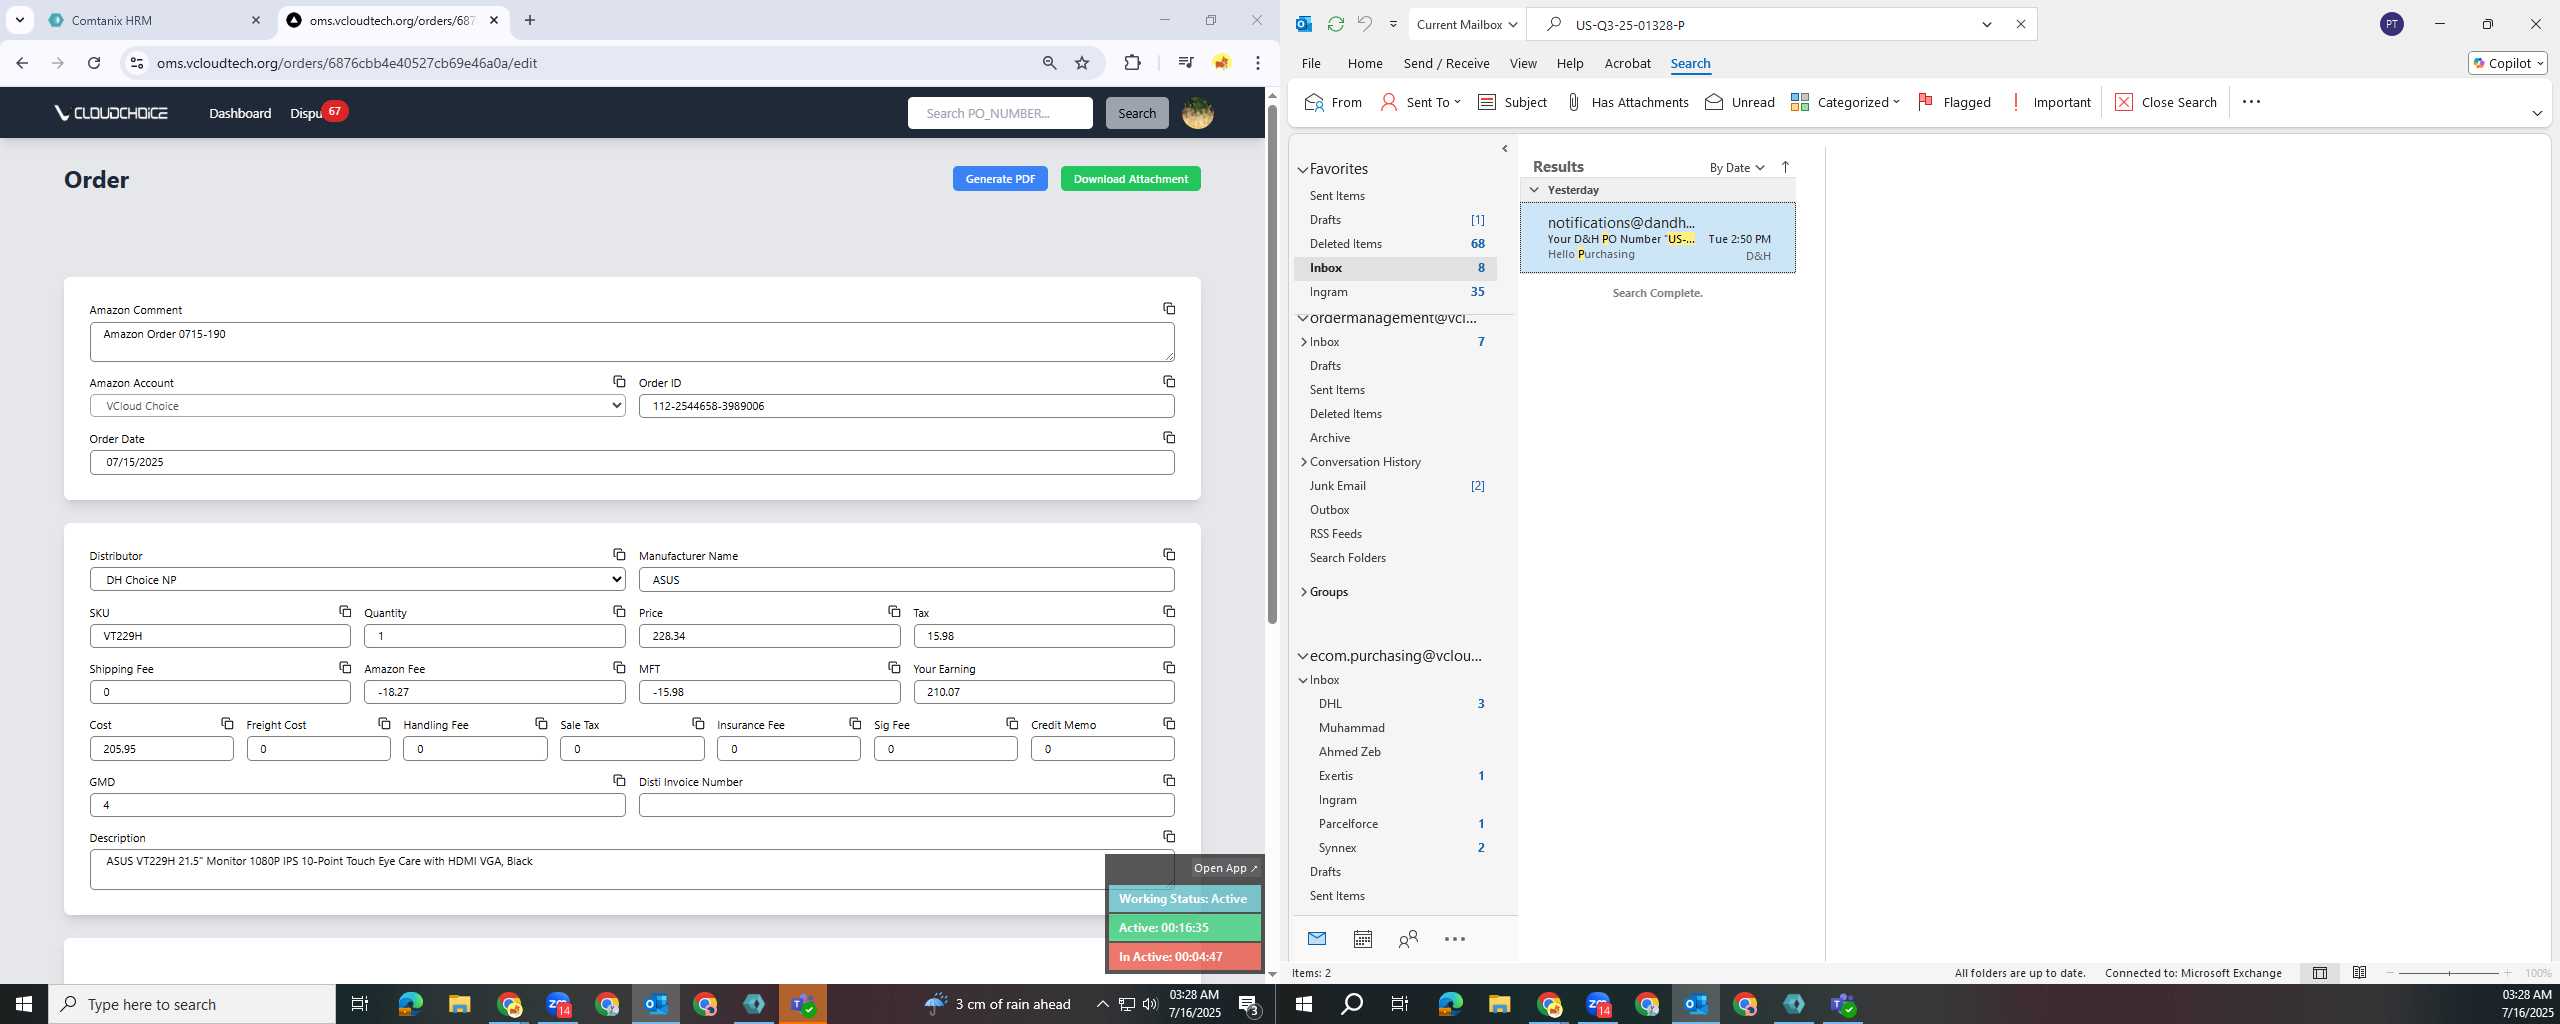Screen dimensions: 2560x1024
Task: Collapse the Yesterday results group
Action: (1534, 190)
